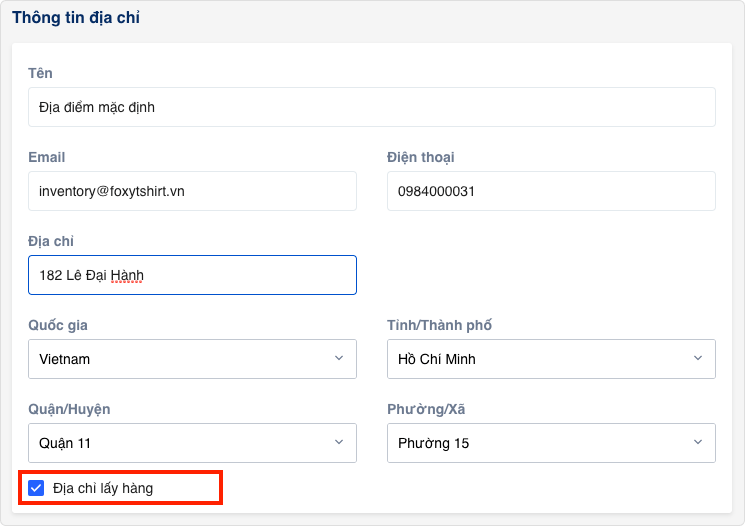Untick the Địa chỉ lấy hàng checkbox
This screenshot has height=526, width=745.
(x=37, y=488)
